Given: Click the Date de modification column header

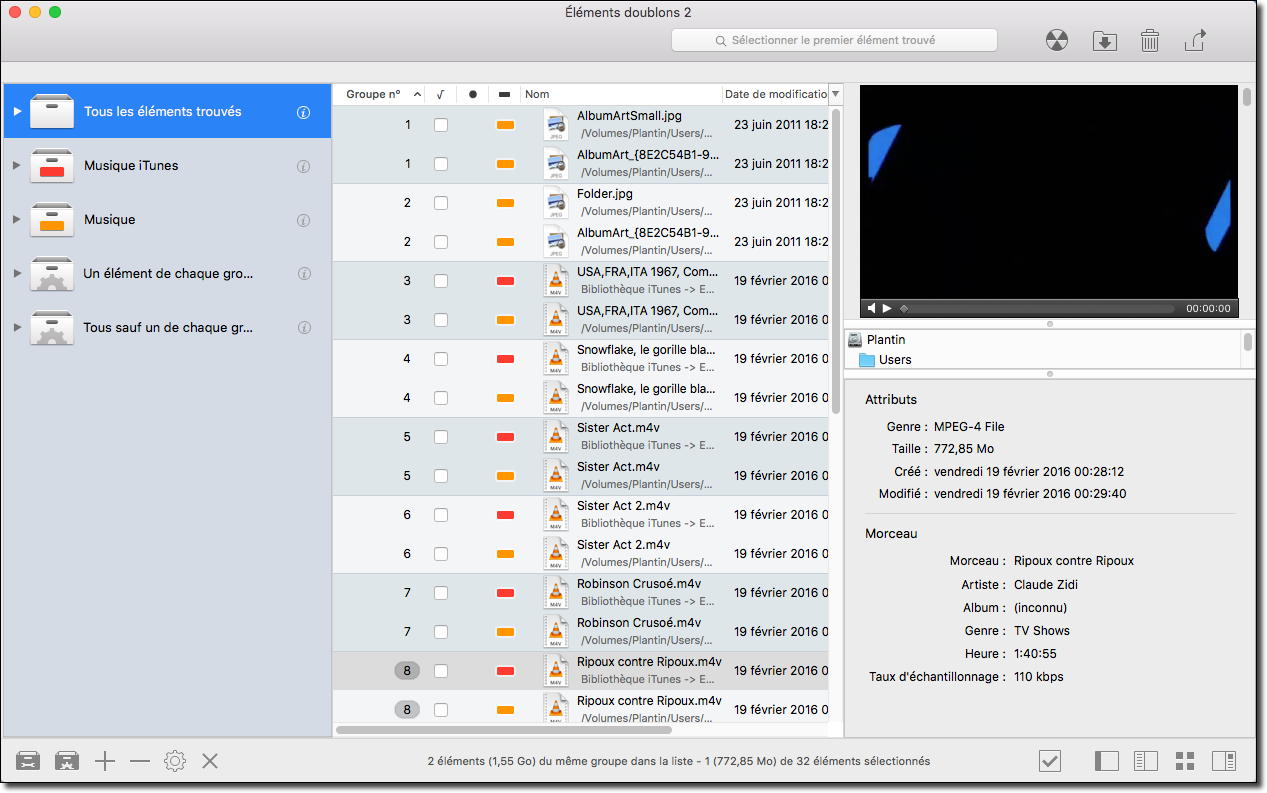Looking at the screenshot, I should 775,94.
